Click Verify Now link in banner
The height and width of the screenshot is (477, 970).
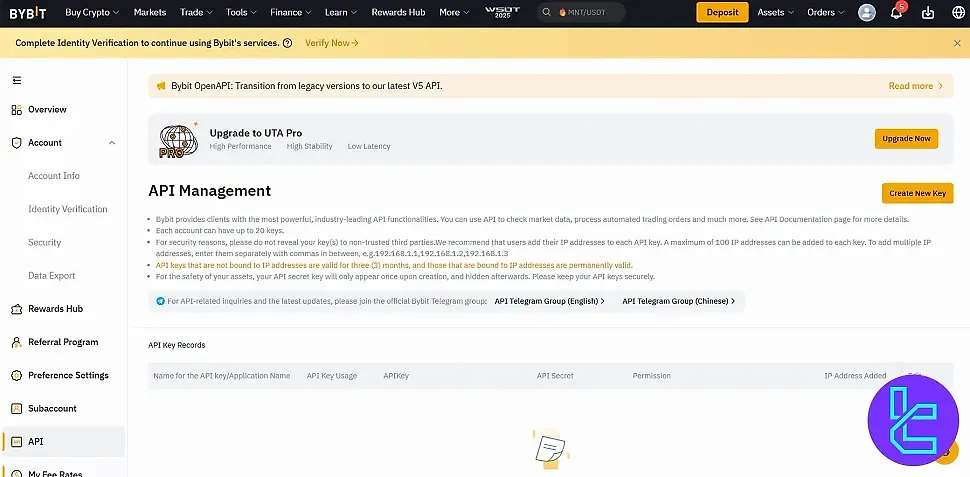[x=331, y=43]
